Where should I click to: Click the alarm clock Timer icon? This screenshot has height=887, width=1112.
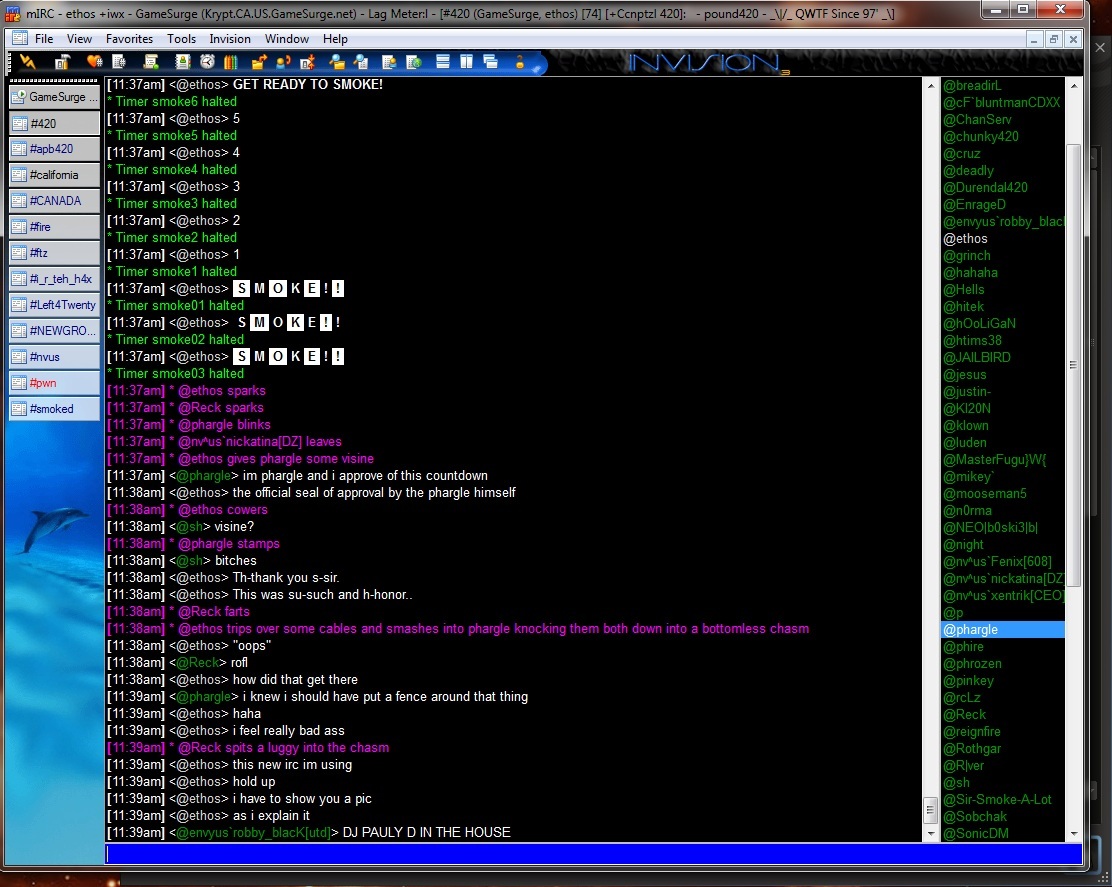coord(207,62)
